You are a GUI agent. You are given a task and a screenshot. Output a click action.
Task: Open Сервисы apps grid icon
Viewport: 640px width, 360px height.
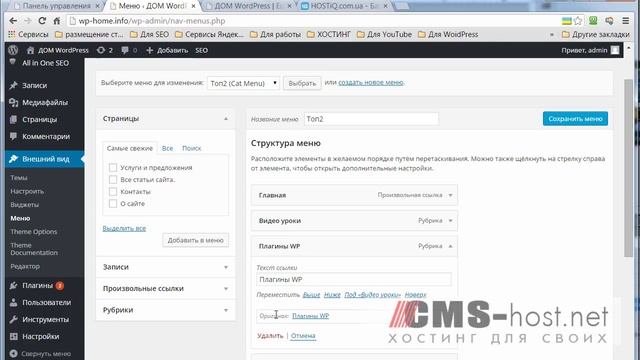pos(11,34)
